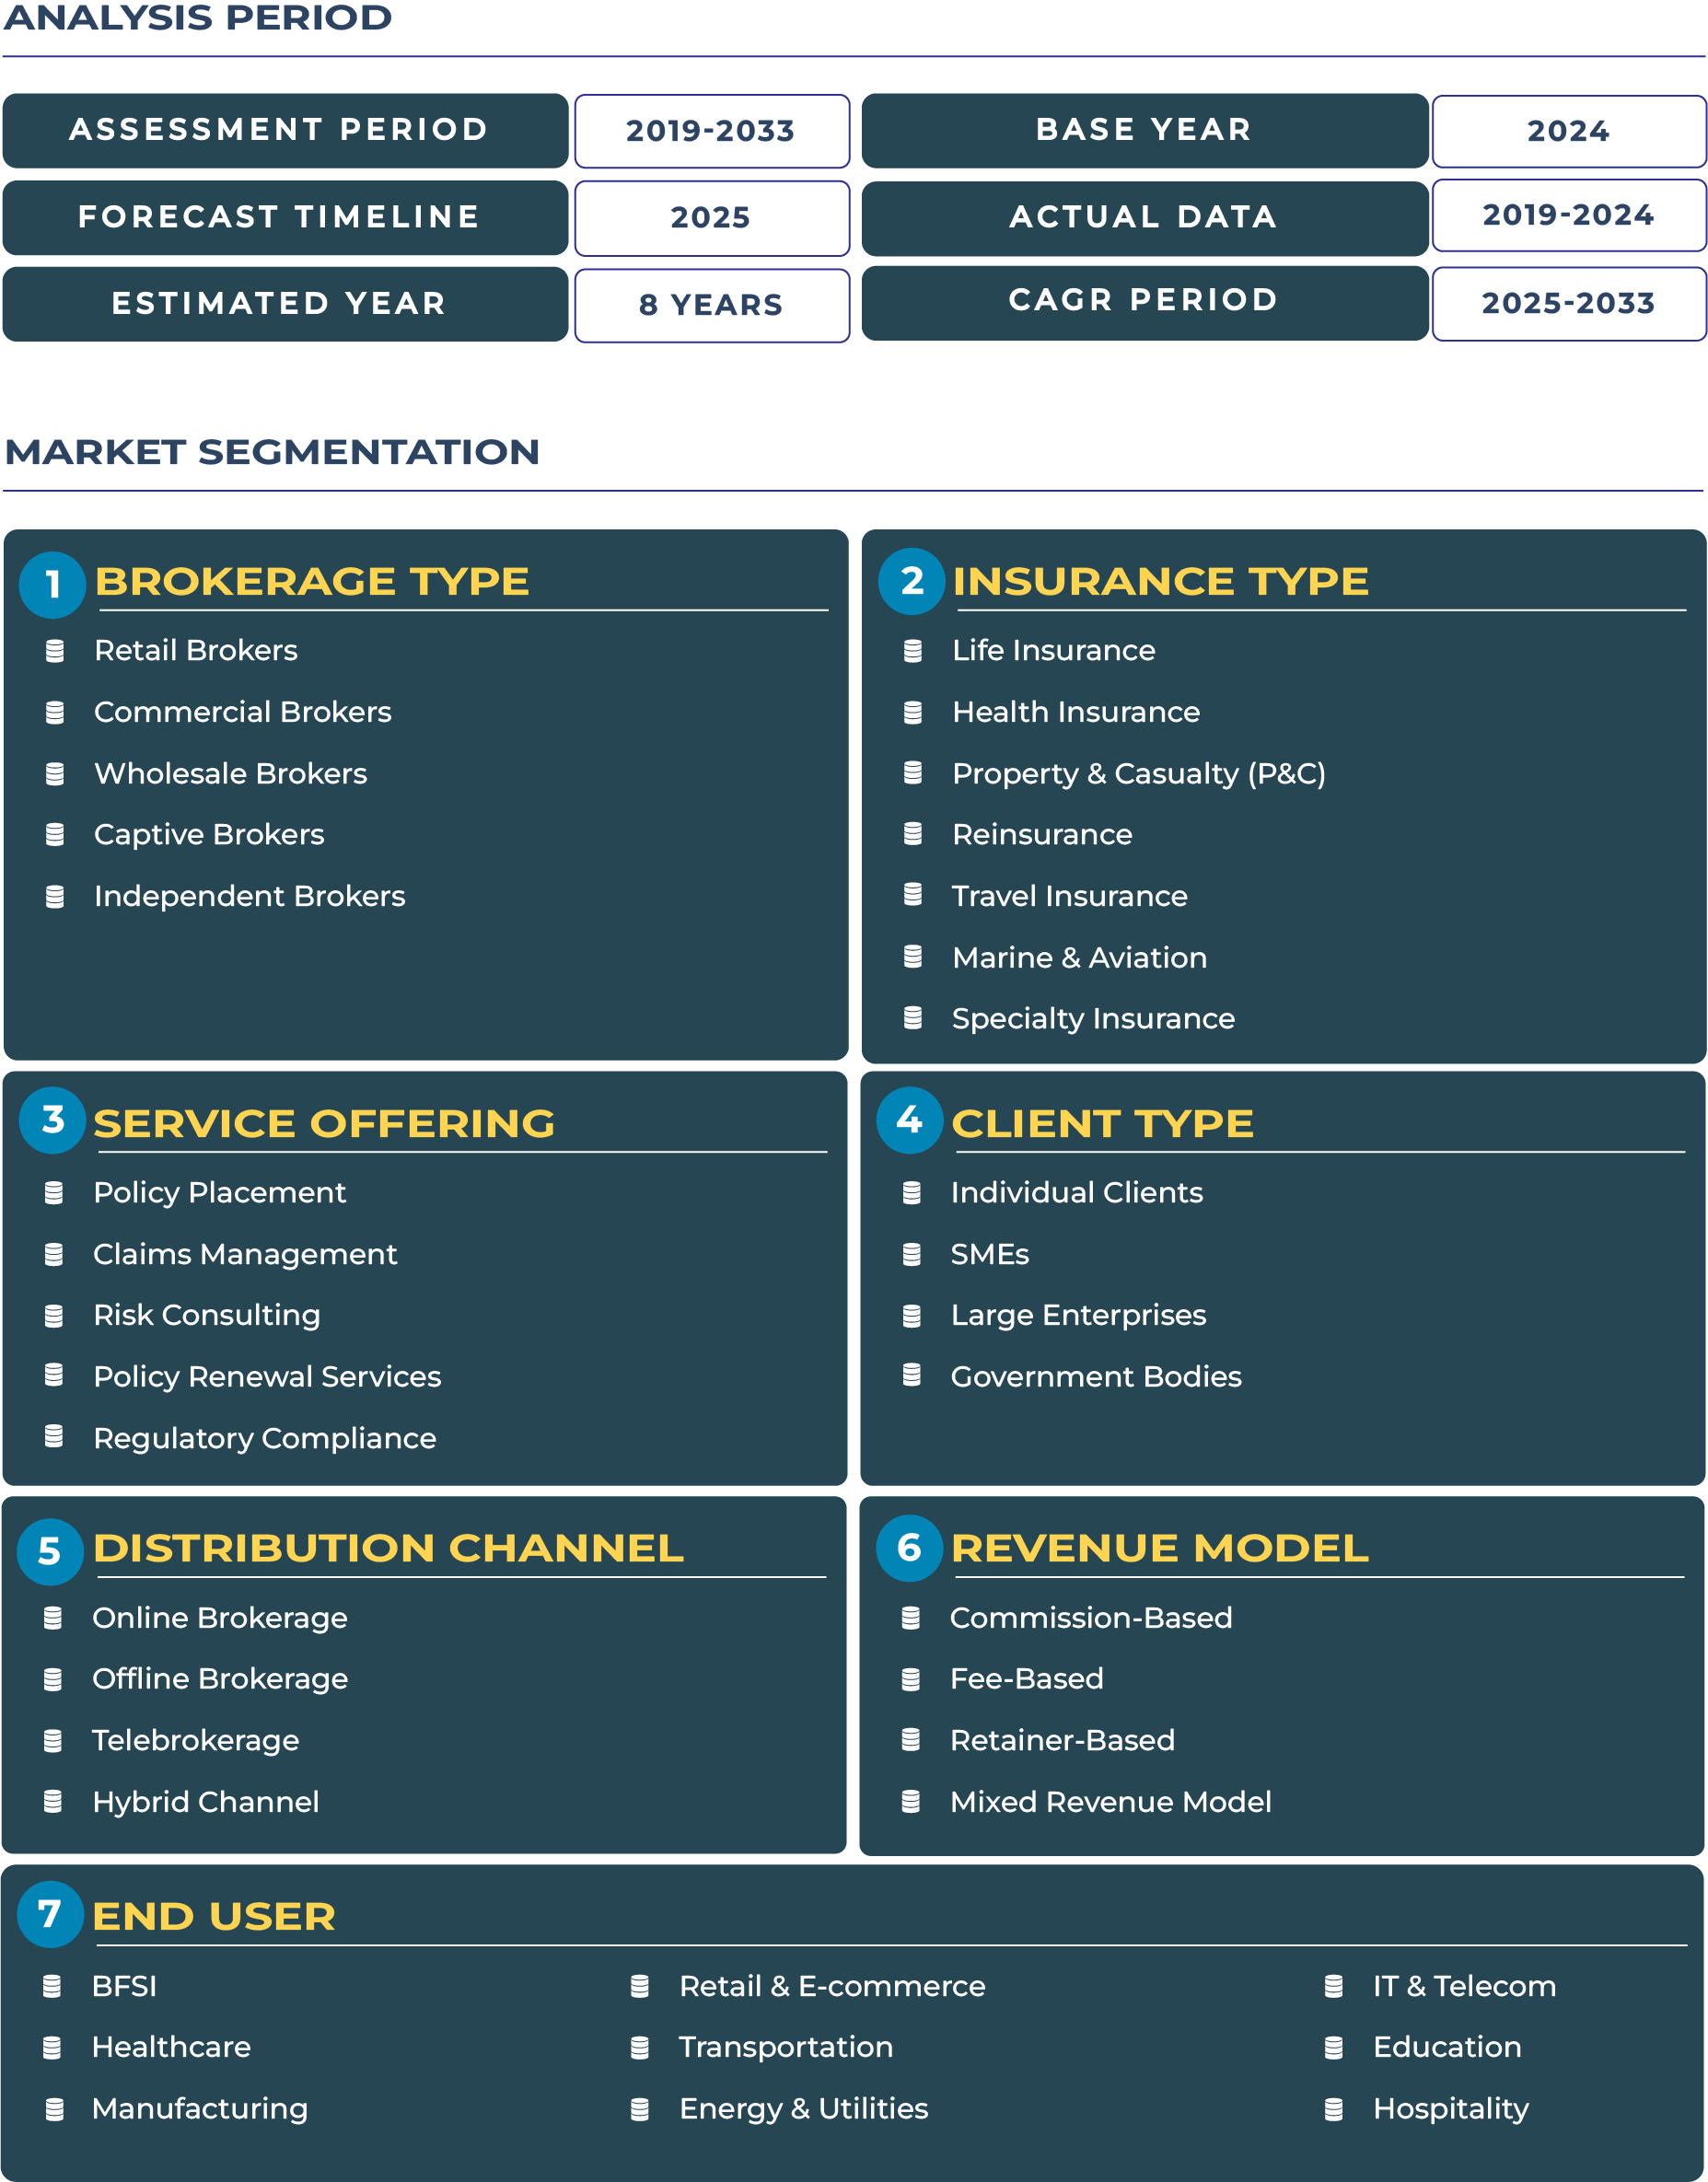Click the coin stack icon beside Retail Brokers

coord(55,651)
